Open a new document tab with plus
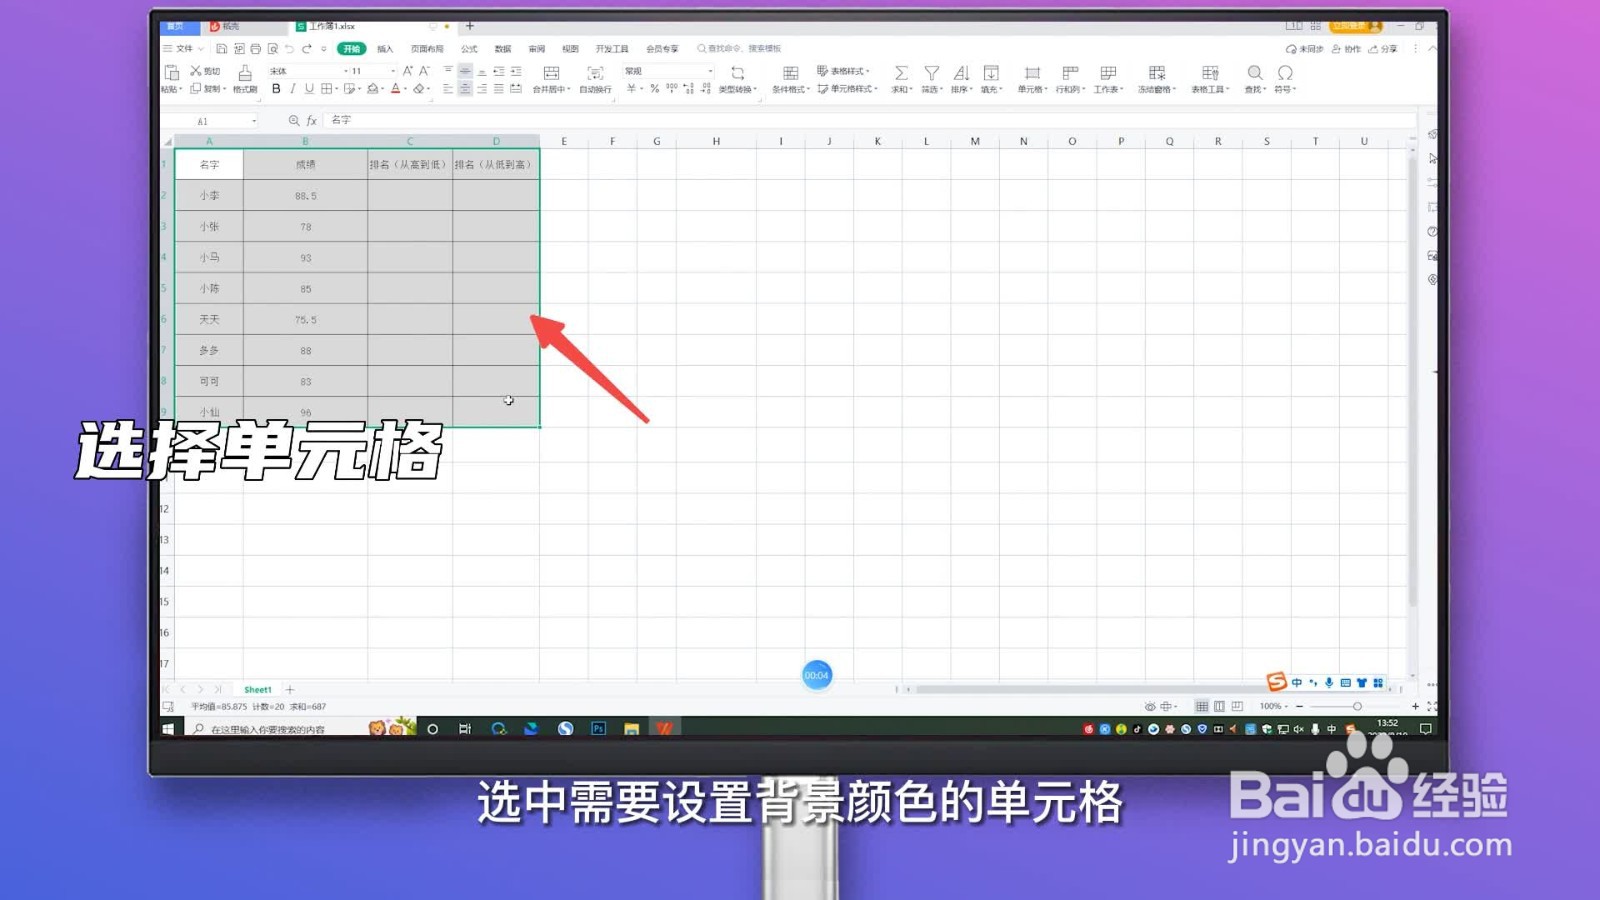 [x=470, y=26]
